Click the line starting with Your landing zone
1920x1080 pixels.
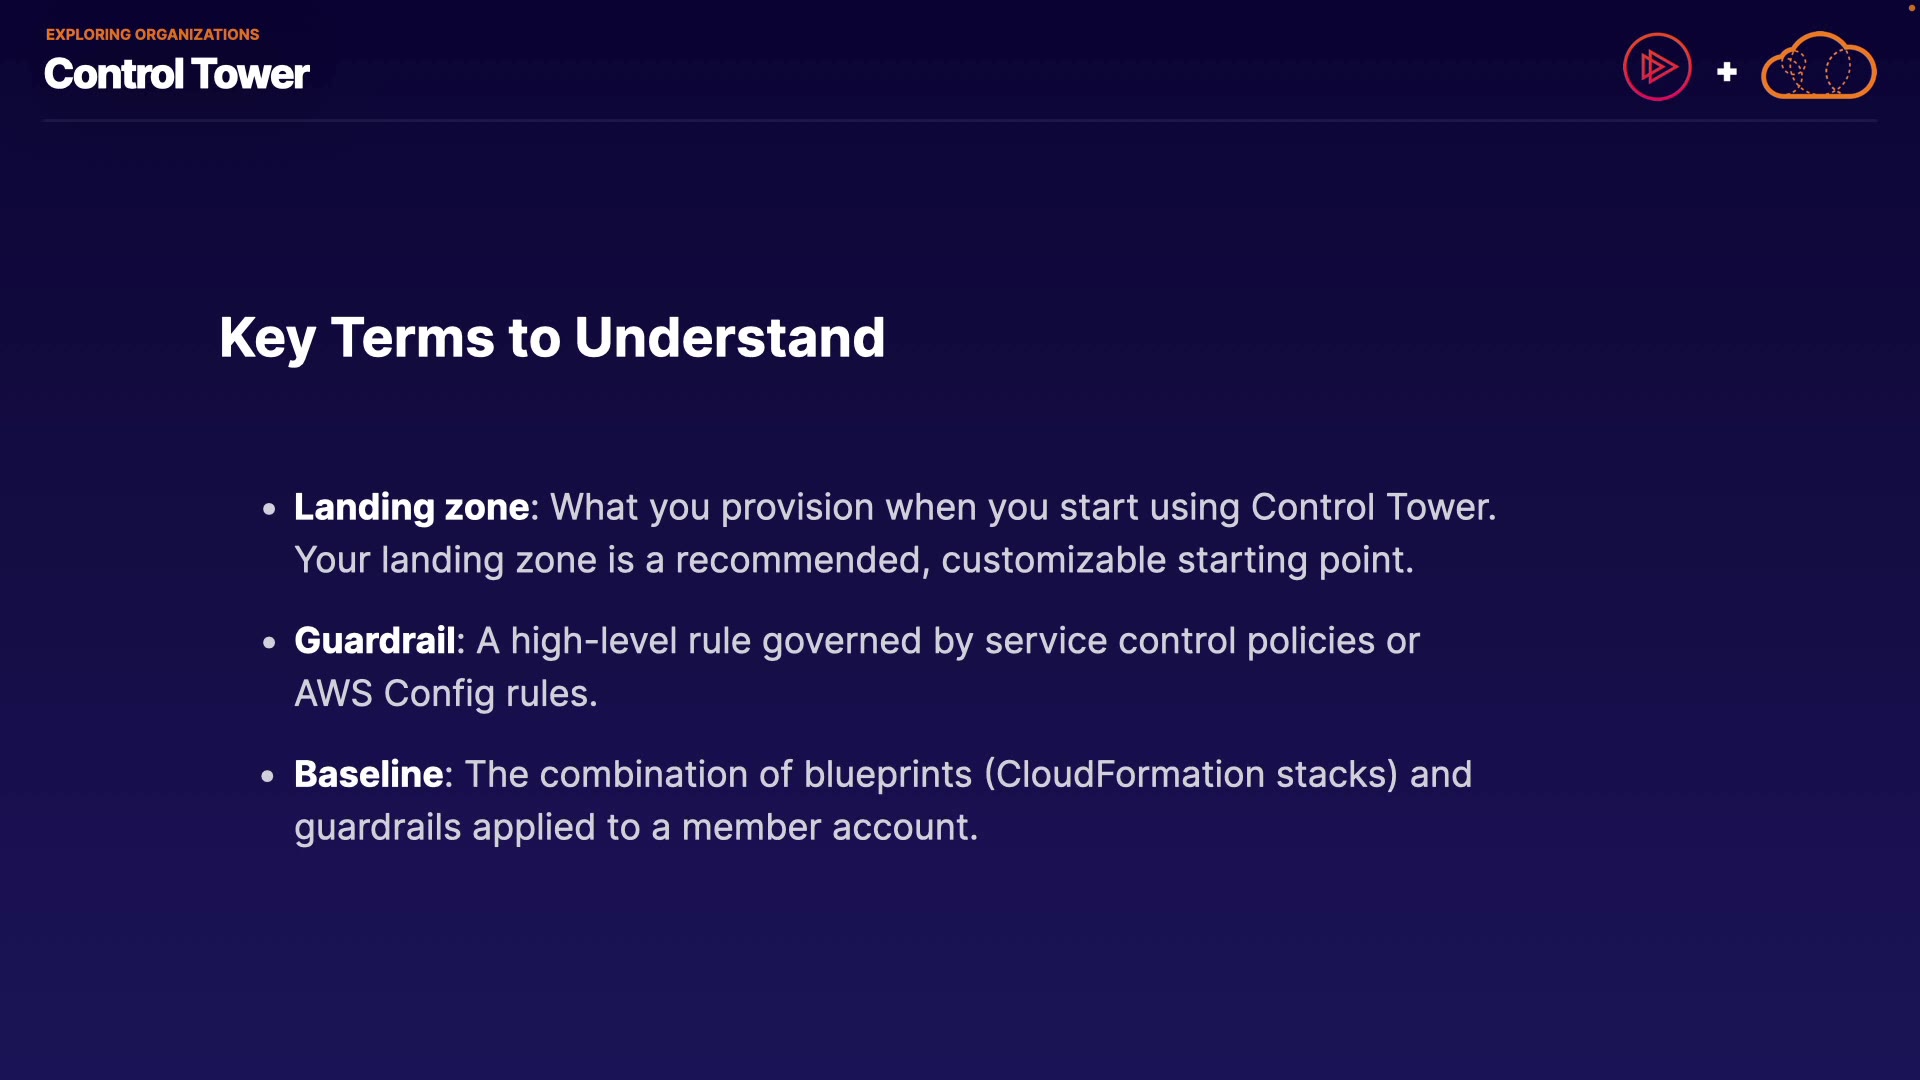coord(853,560)
